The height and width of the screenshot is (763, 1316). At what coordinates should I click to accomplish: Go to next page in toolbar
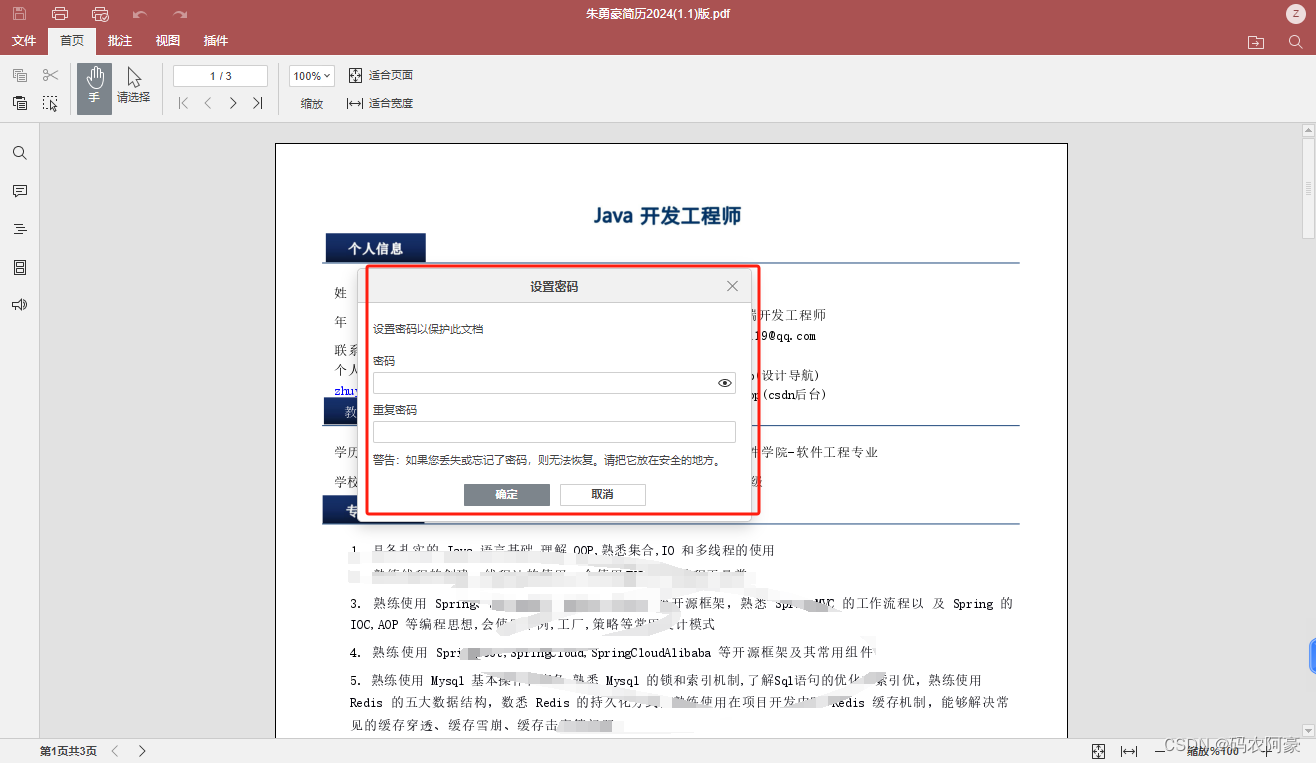pyautogui.click(x=233, y=103)
